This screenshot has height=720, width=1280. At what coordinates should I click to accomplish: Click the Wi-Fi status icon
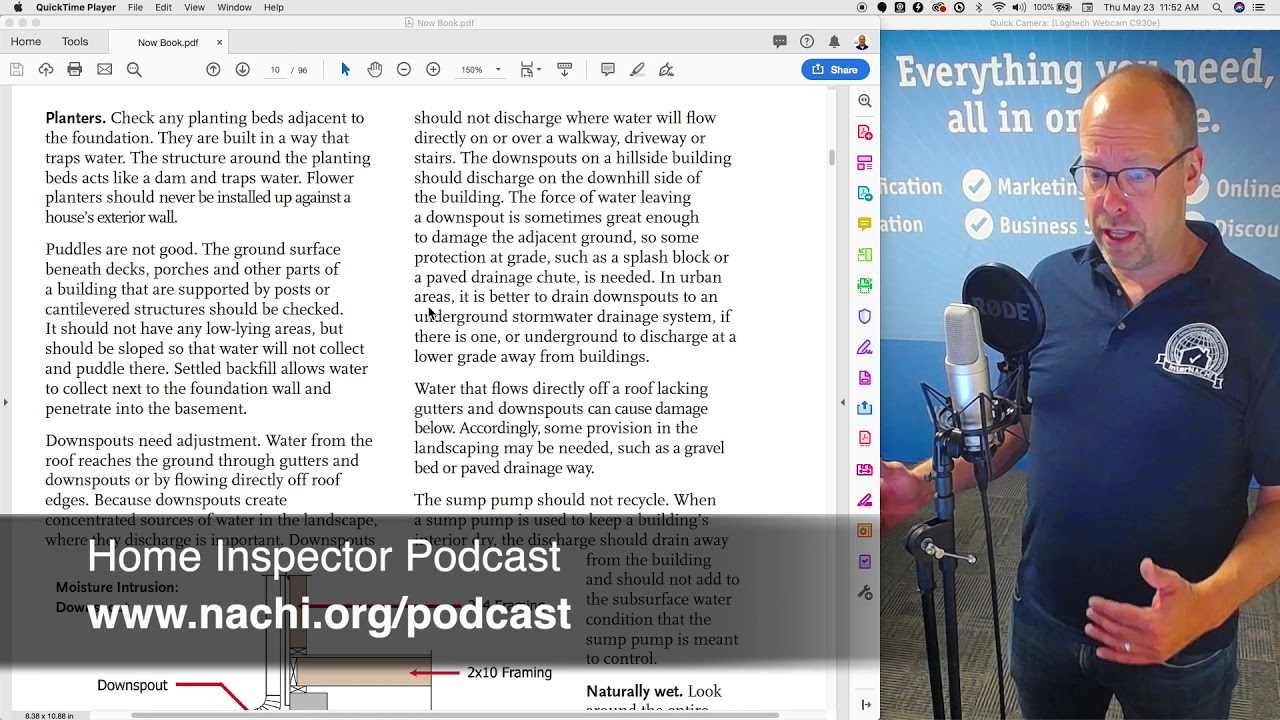tap(998, 7)
